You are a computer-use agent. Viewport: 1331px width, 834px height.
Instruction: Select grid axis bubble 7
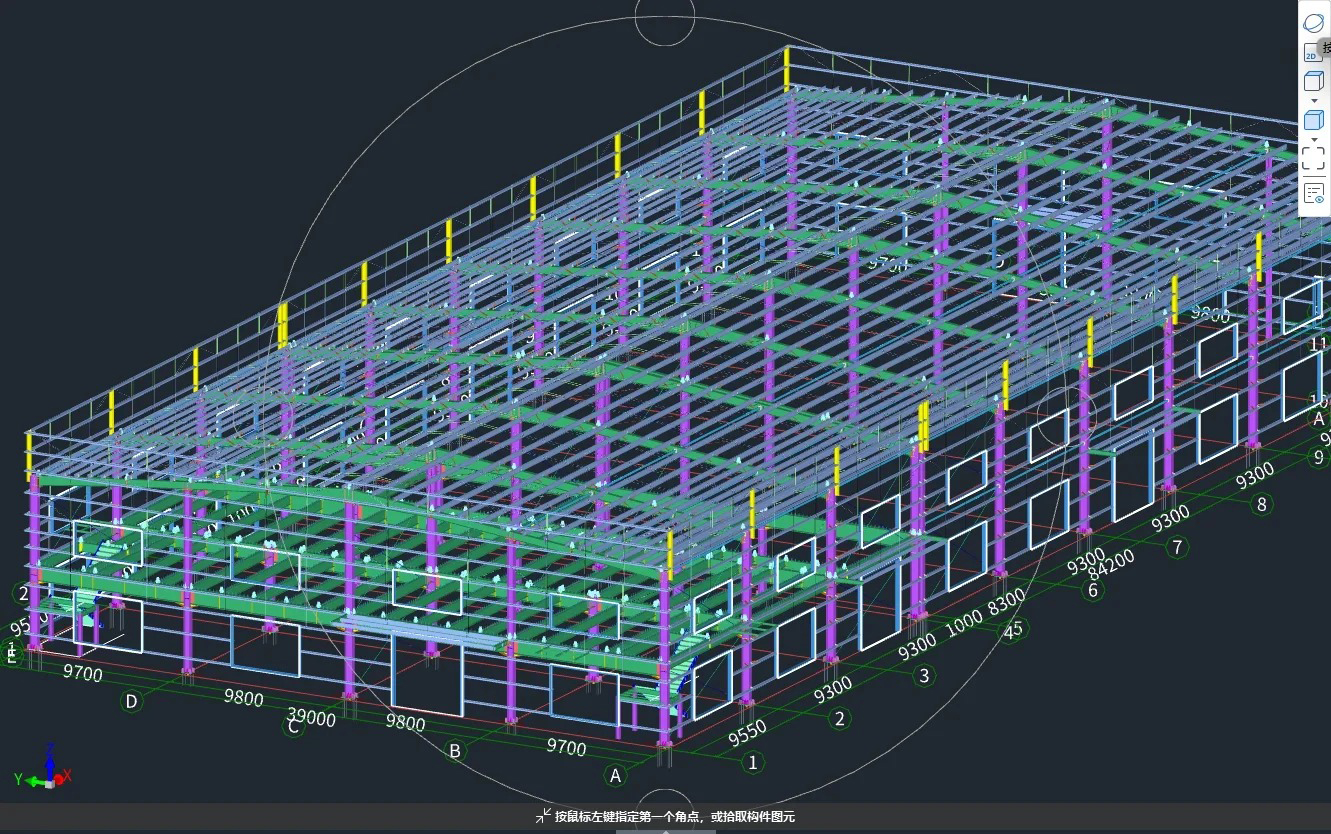point(1177,547)
